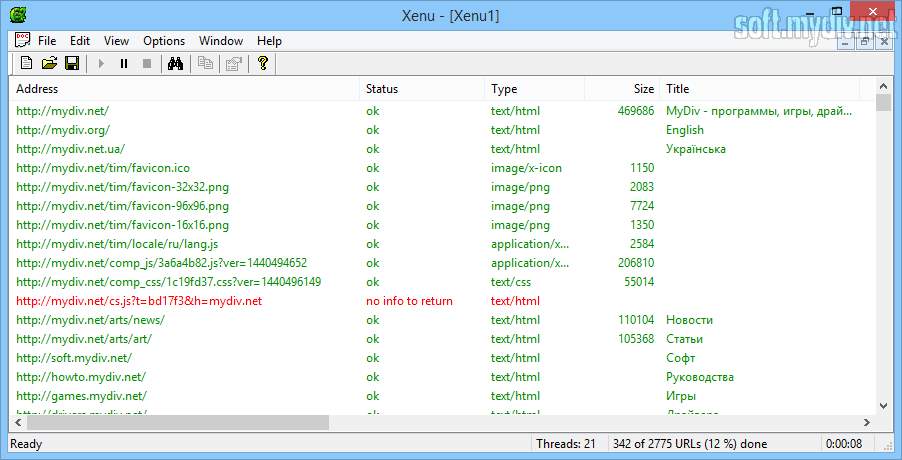Sort list by Status column header
This screenshot has height=460, width=902.
[422, 89]
